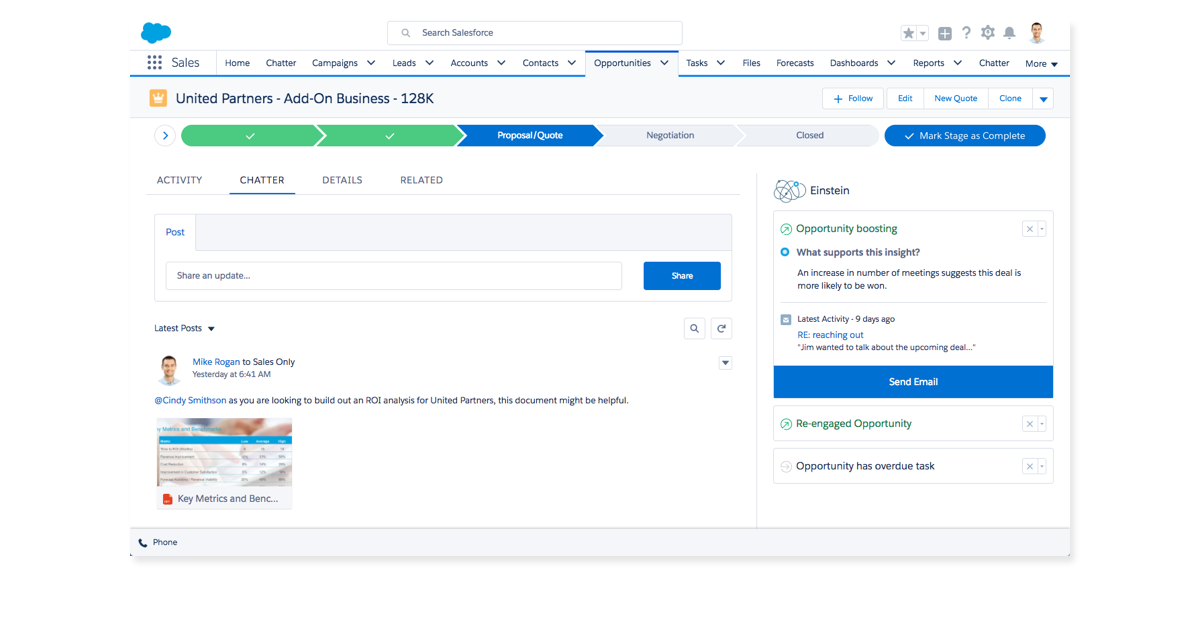This screenshot has width=1200, height=640.
Task: Refresh the Chatter feed
Action: click(720, 328)
